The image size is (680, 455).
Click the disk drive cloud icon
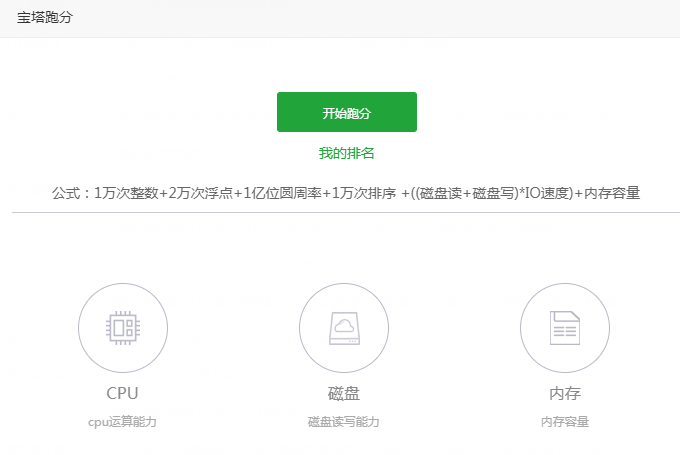(344, 328)
